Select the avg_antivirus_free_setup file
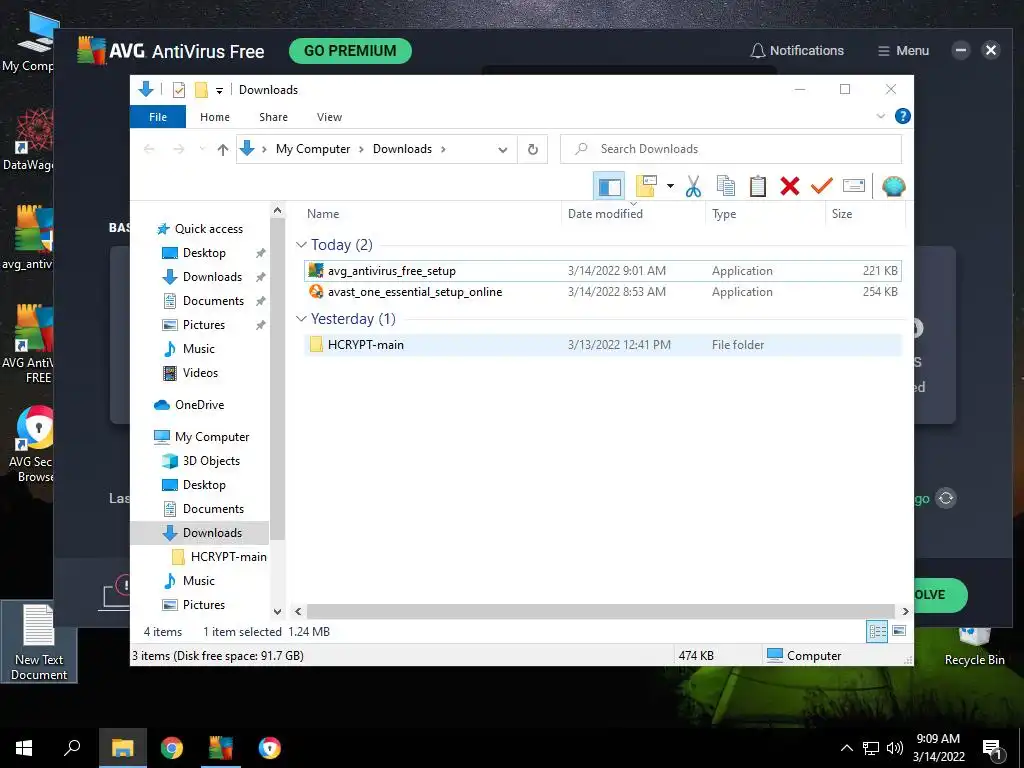Image resolution: width=1024 pixels, height=768 pixels. pyautogui.click(x=603, y=270)
